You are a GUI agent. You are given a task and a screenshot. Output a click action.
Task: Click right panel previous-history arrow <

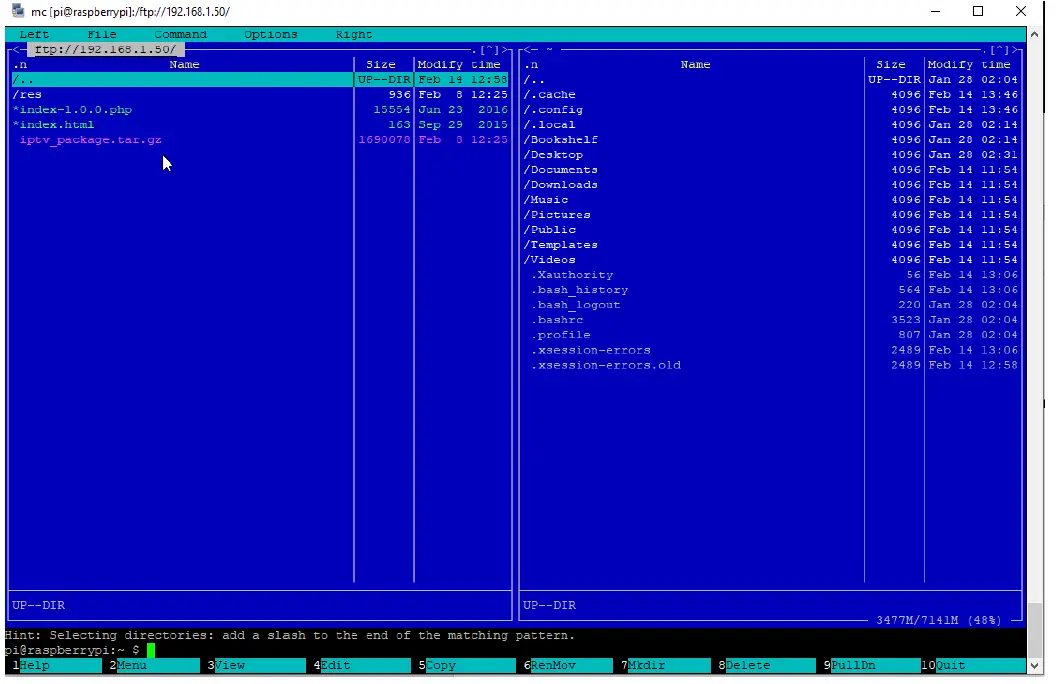click(527, 49)
